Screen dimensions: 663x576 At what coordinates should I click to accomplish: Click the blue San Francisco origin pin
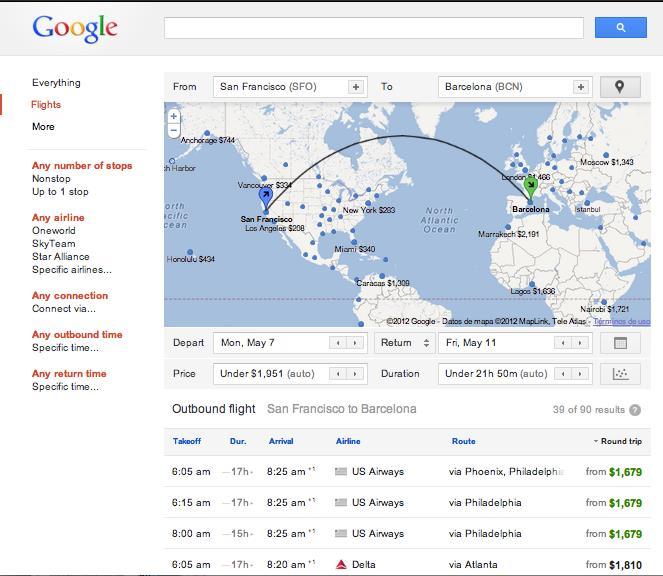[x=266, y=198]
